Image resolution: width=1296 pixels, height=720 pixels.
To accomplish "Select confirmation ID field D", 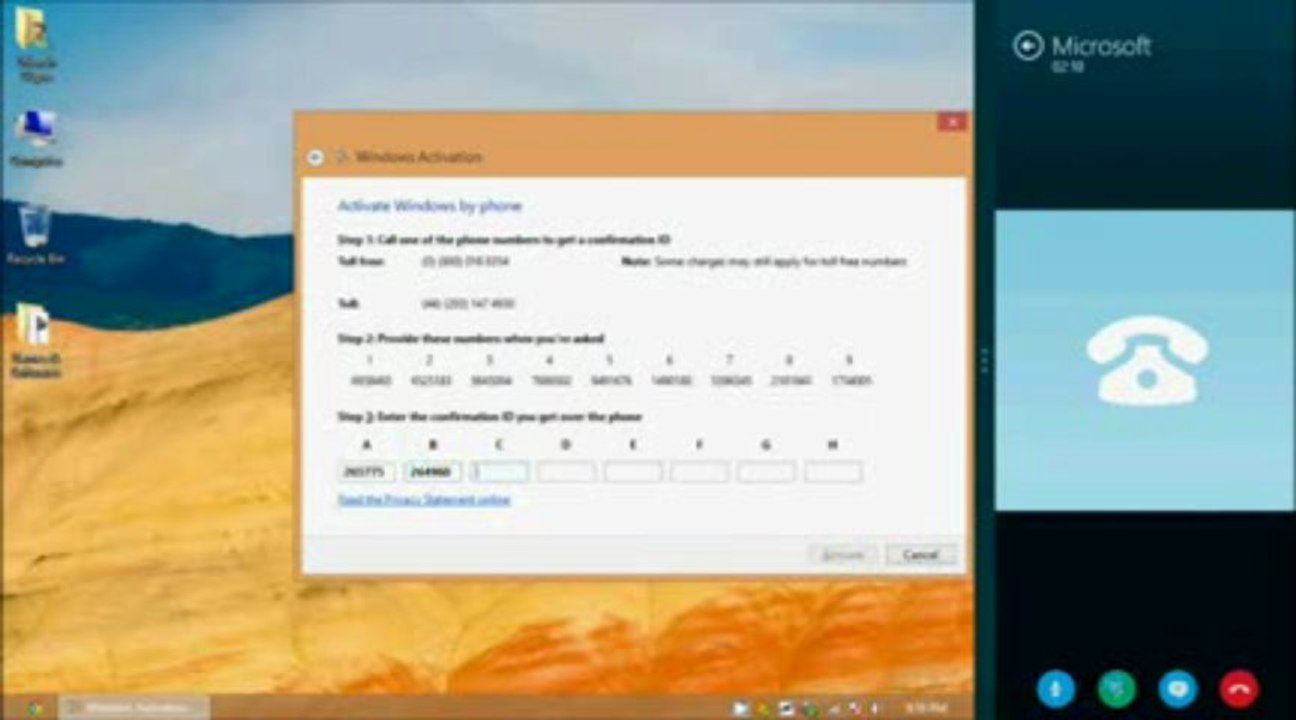I will 566,471.
